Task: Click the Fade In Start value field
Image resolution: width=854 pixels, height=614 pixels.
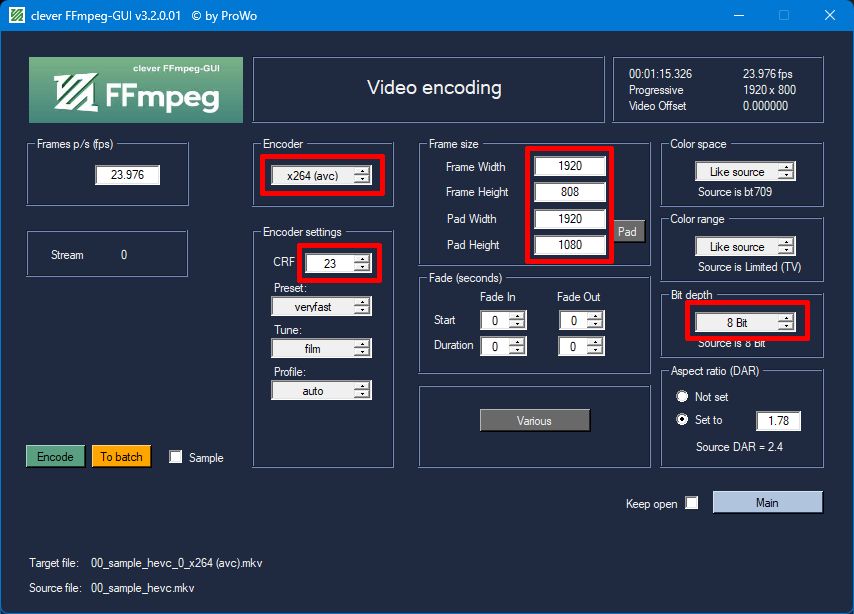Action: [x=495, y=320]
